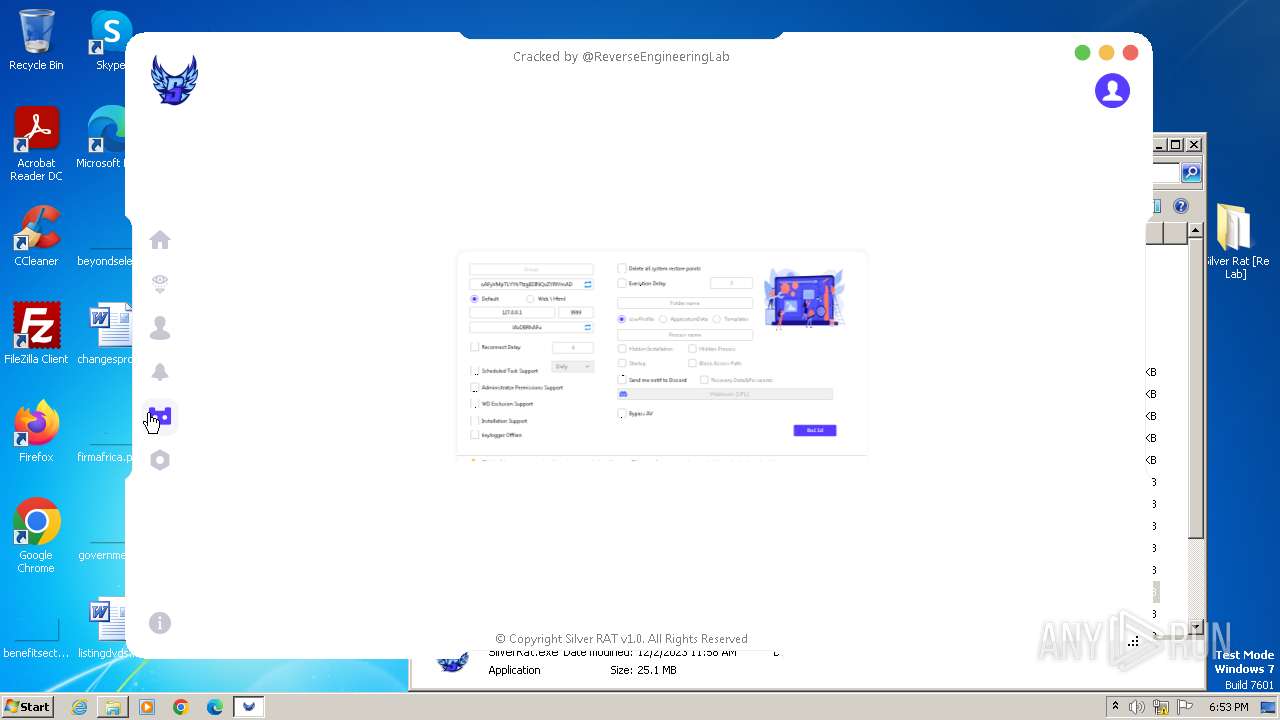Launch CCleaner from desktop
The image size is (1280, 720).
(x=36, y=236)
